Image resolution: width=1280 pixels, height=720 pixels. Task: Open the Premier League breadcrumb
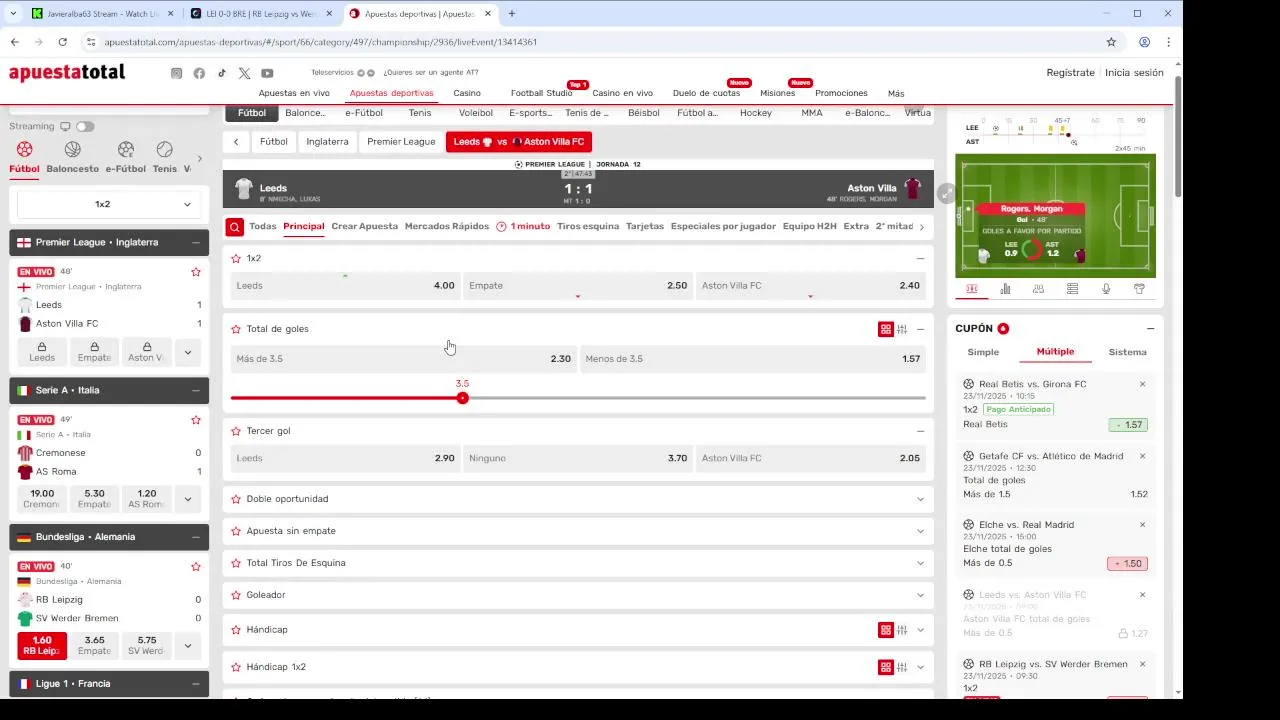(401, 142)
